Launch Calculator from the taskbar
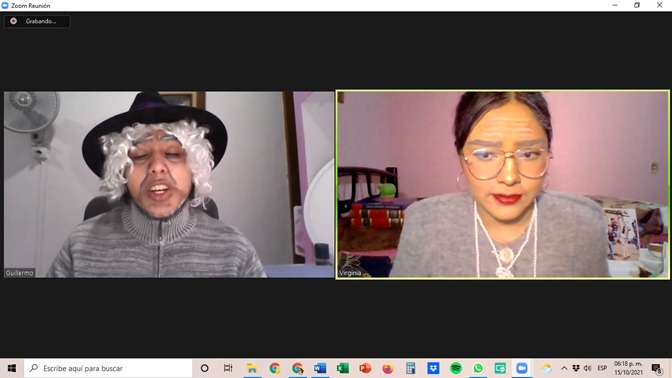The image size is (672, 378). pos(411,368)
